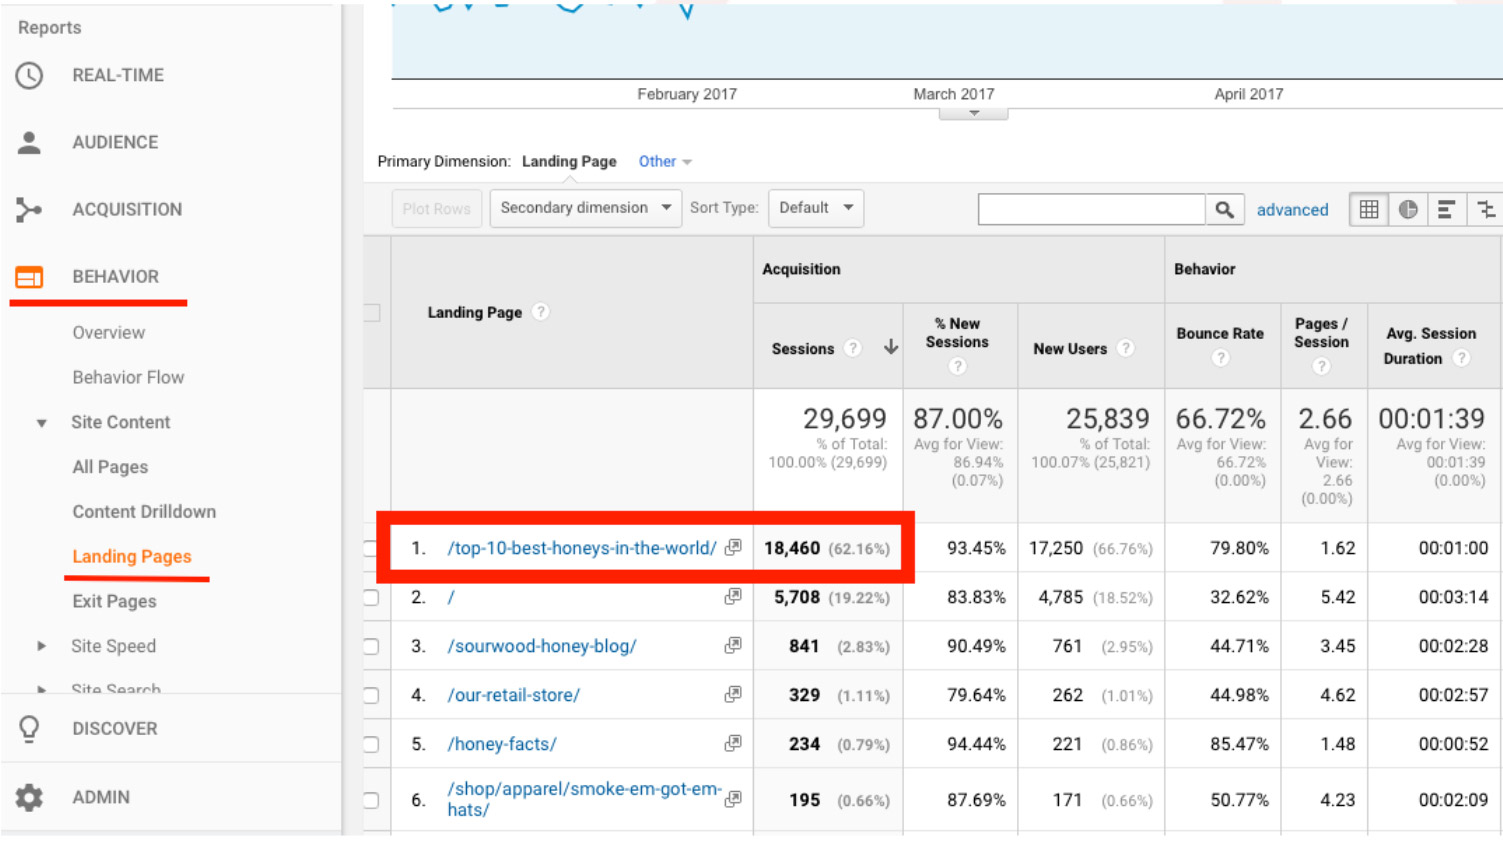The height and width of the screenshot is (843, 1503).
Task: Click the Plot Rows button
Action: pos(436,209)
